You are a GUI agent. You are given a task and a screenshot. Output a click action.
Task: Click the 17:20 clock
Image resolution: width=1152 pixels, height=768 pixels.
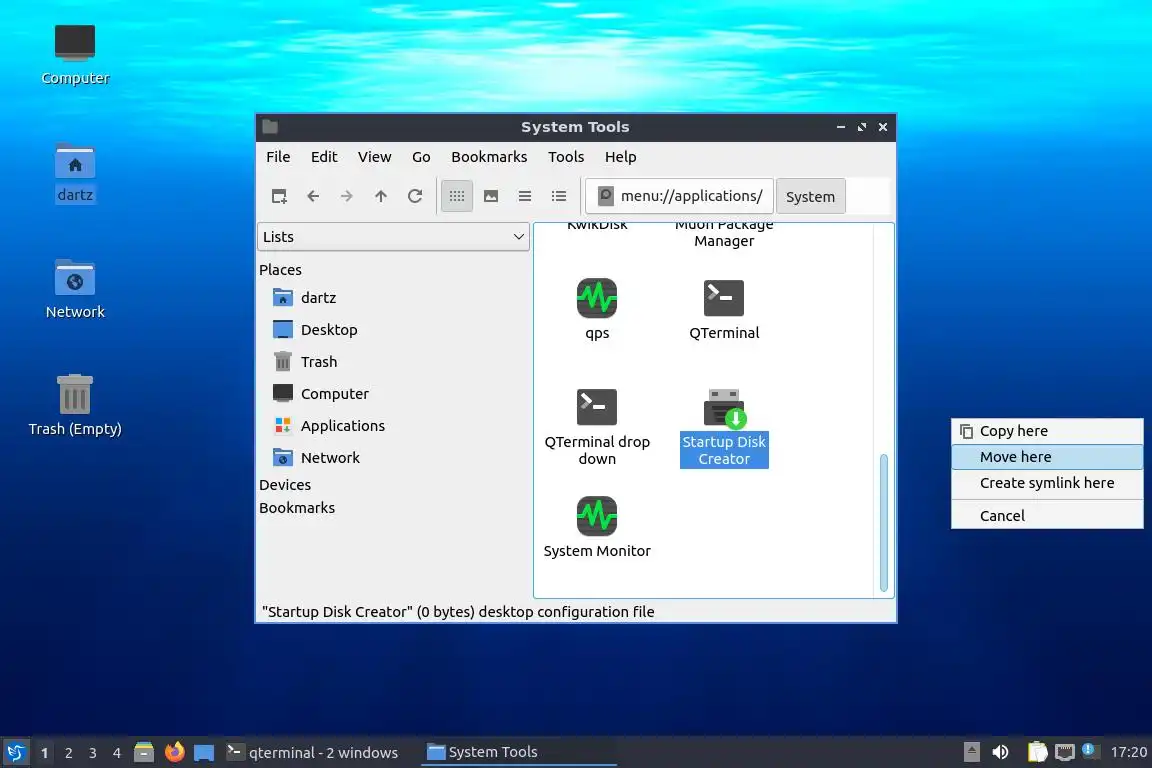pyautogui.click(x=1128, y=752)
